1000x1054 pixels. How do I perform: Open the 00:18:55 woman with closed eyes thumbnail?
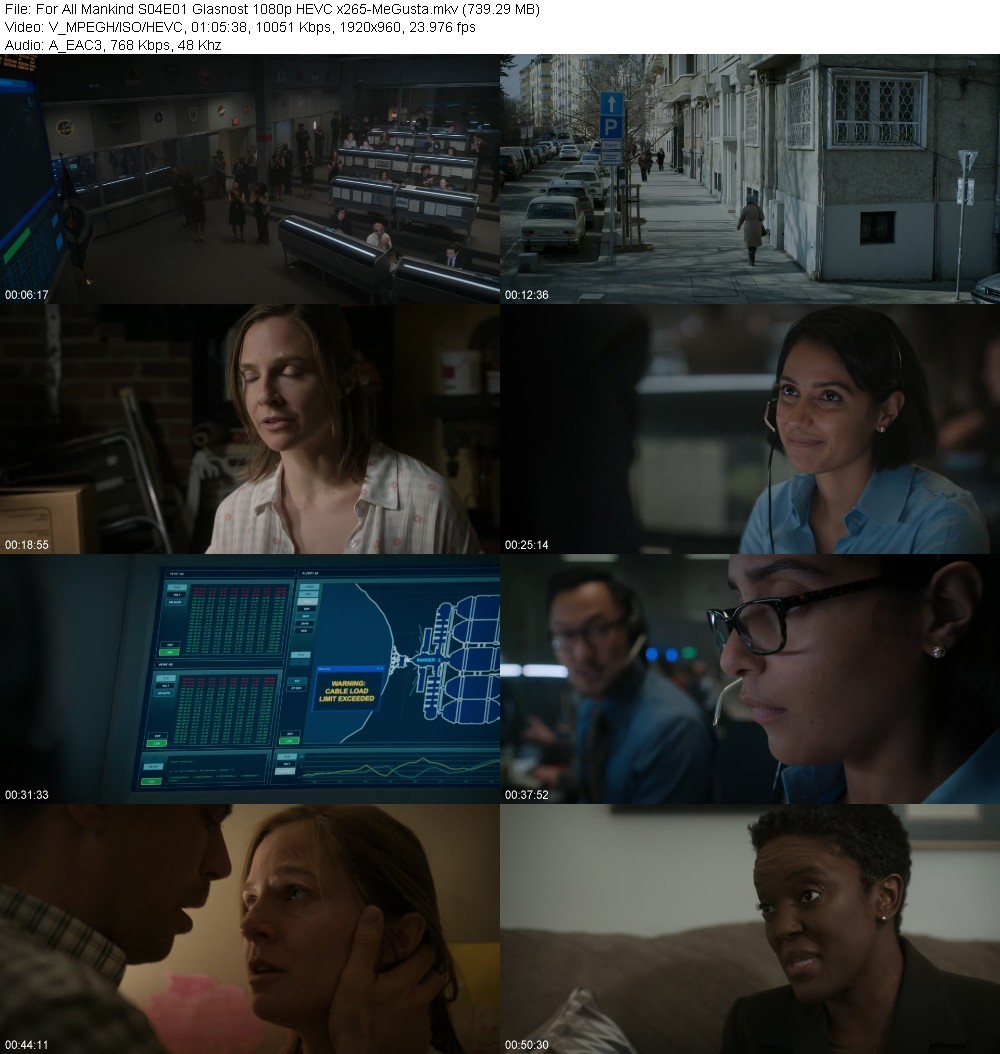pyautogui.click(x=250, y=429)
